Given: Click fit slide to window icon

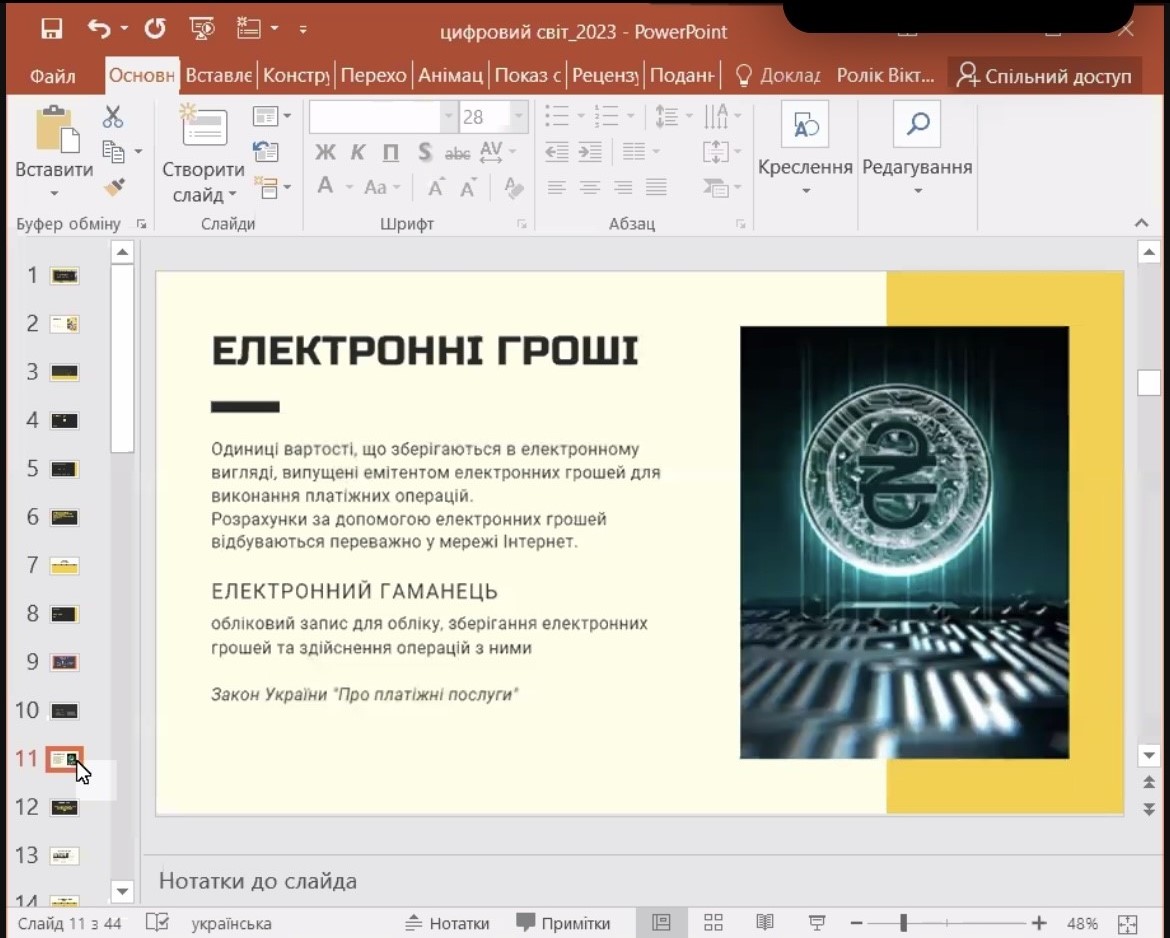Looking at the screenshot, I should click(1127, 924).
